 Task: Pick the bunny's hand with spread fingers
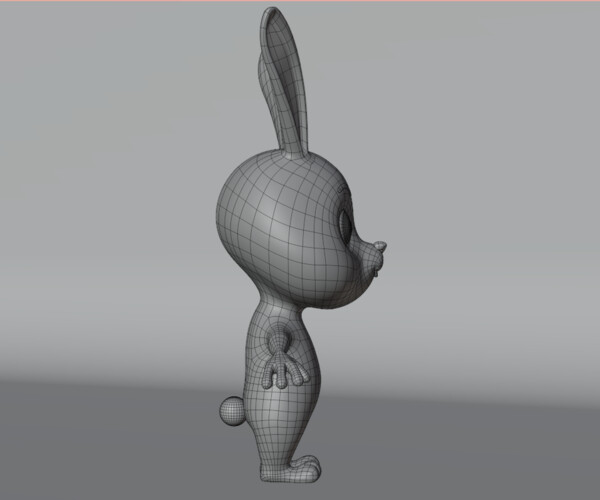click(x=285, y=368)
